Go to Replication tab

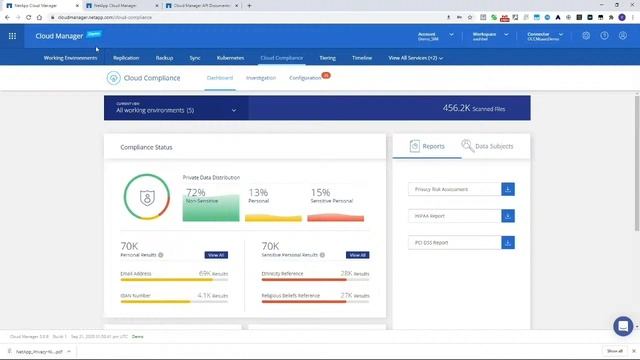126,58
